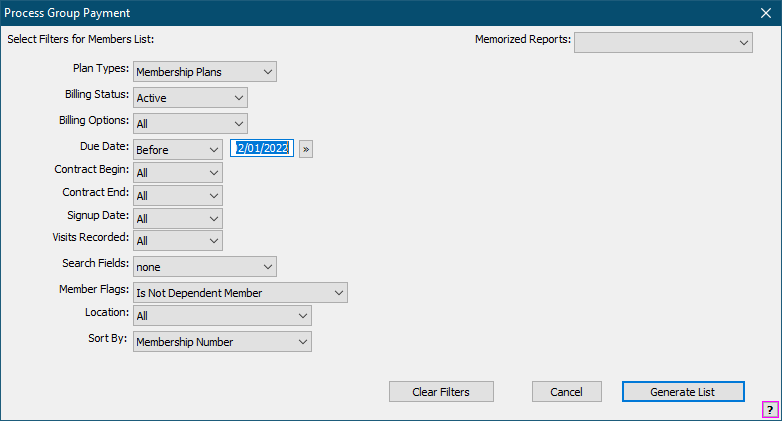This screenshot has width=782, height=421.
Task: Click the Cancel button
Action: tap(566, 392)
